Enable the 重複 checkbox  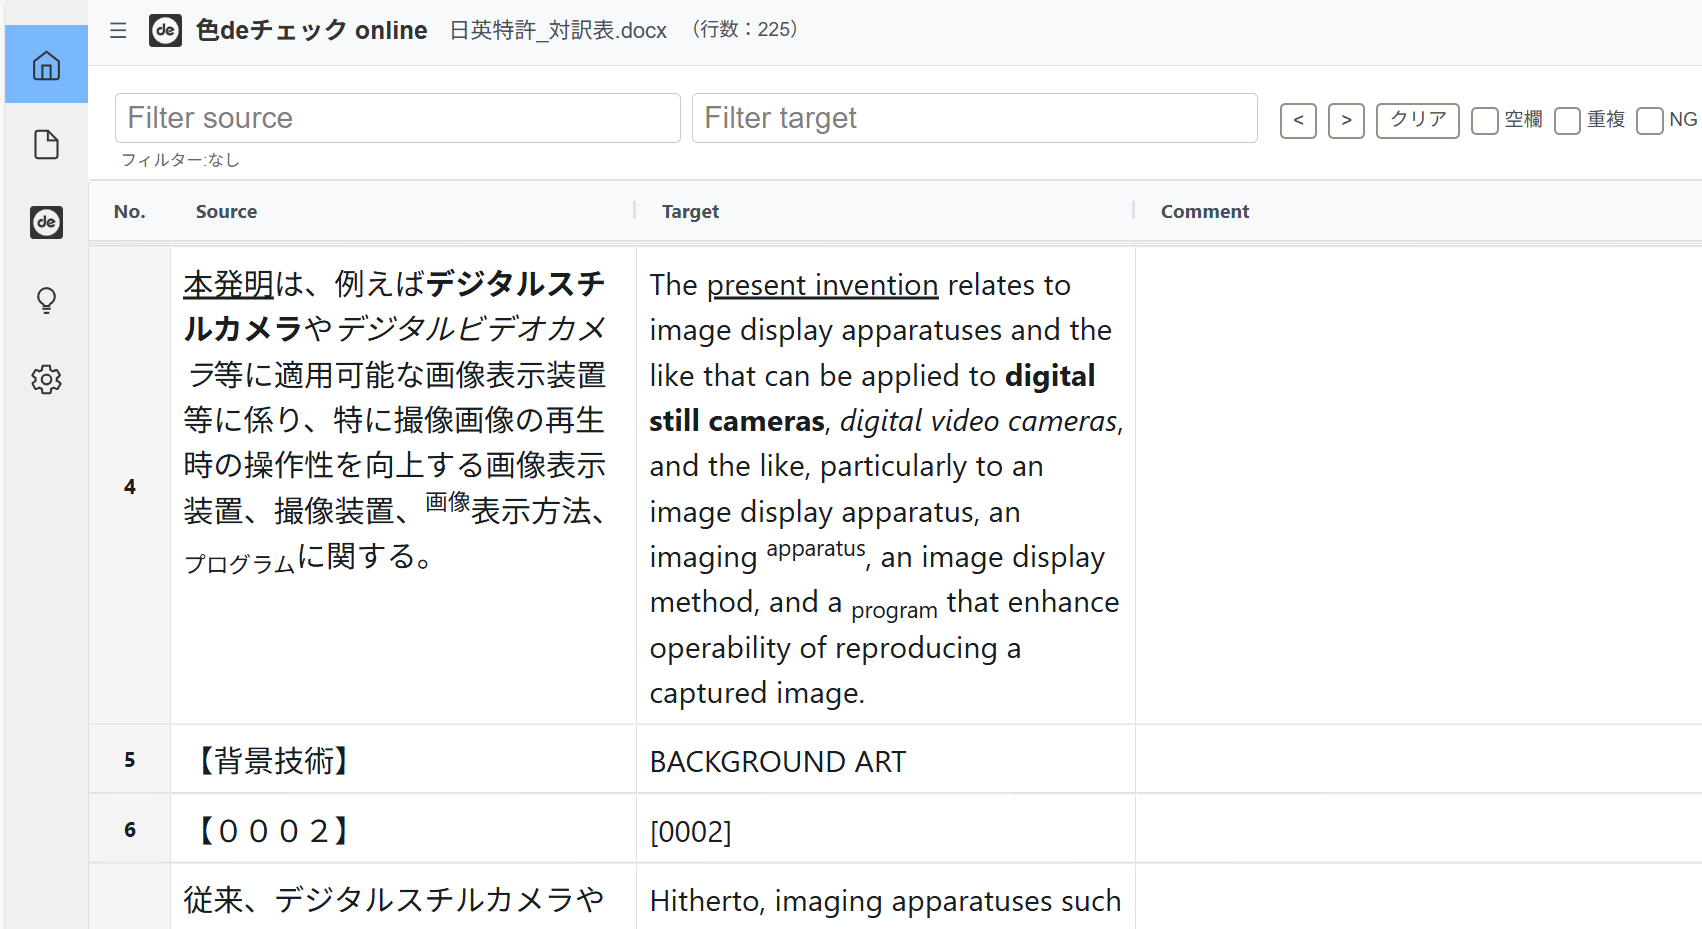[x=1568, y=121]
